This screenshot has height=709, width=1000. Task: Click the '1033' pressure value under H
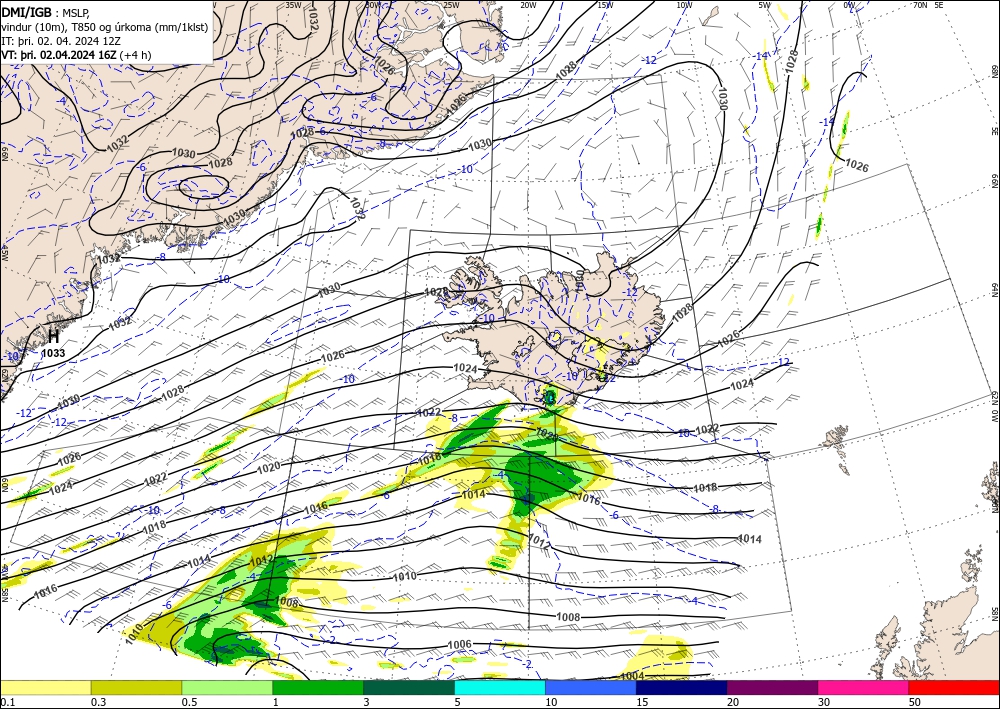pos(53,353)
